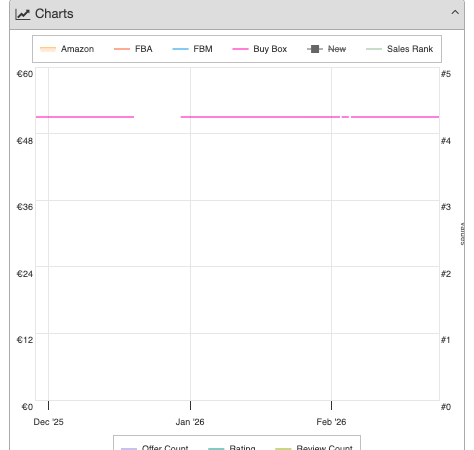474x450 pixels.
Task: Click the #5 rank axis label
Action: tap(446, 74)
